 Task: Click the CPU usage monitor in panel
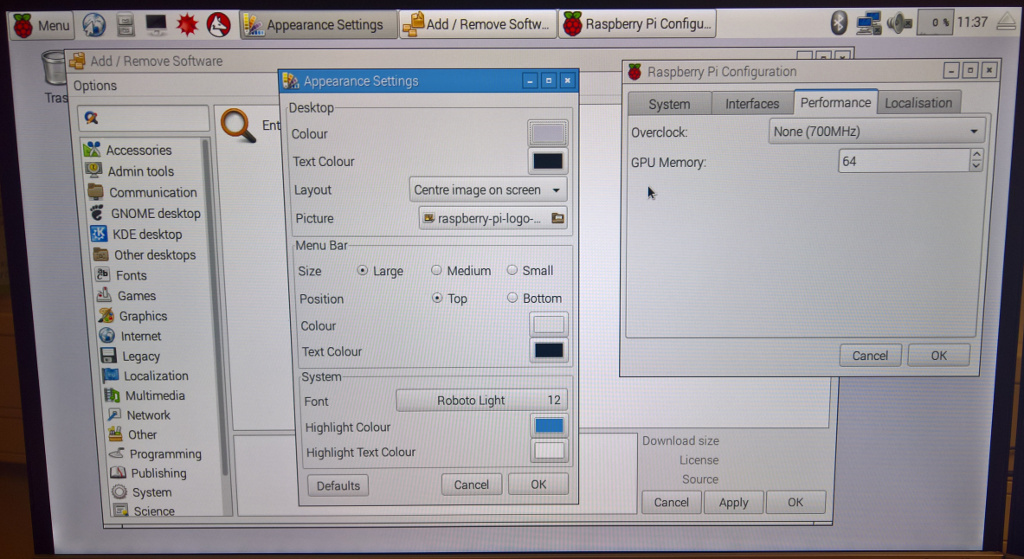(935, 23)
